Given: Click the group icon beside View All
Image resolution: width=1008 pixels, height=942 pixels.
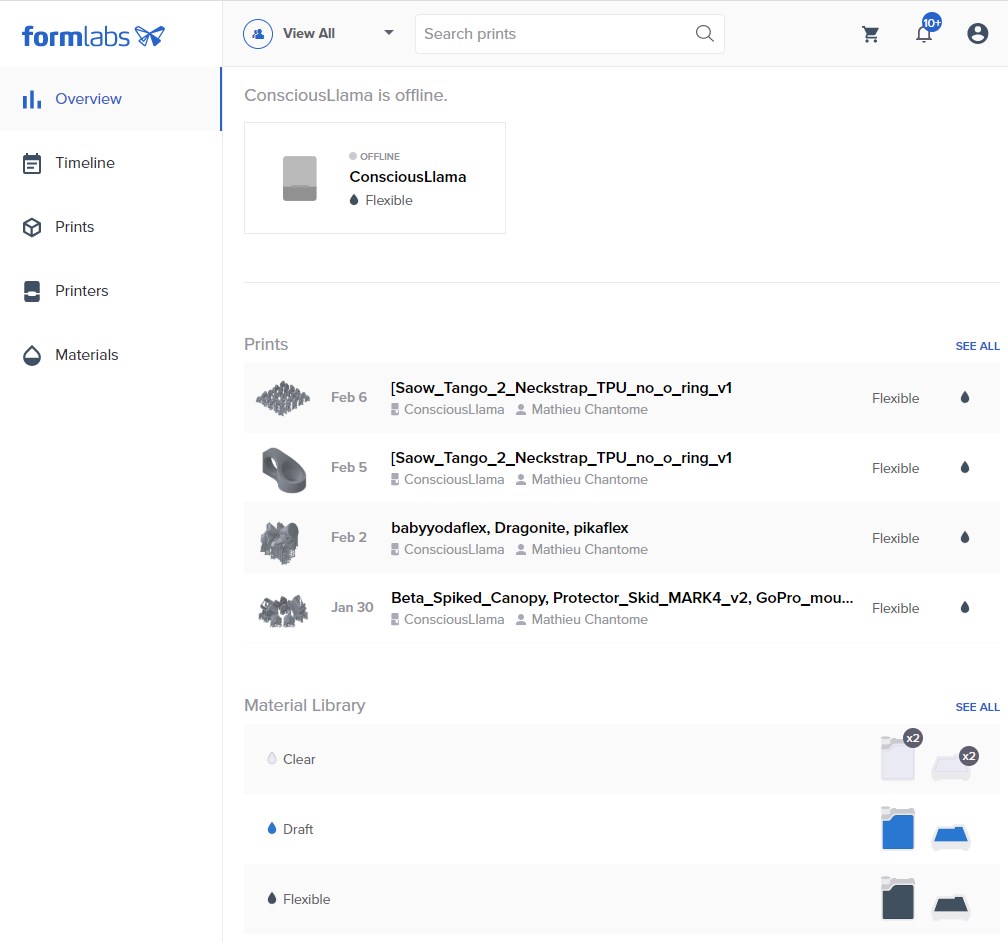Looking at the screenshot, I should (258, 33).
